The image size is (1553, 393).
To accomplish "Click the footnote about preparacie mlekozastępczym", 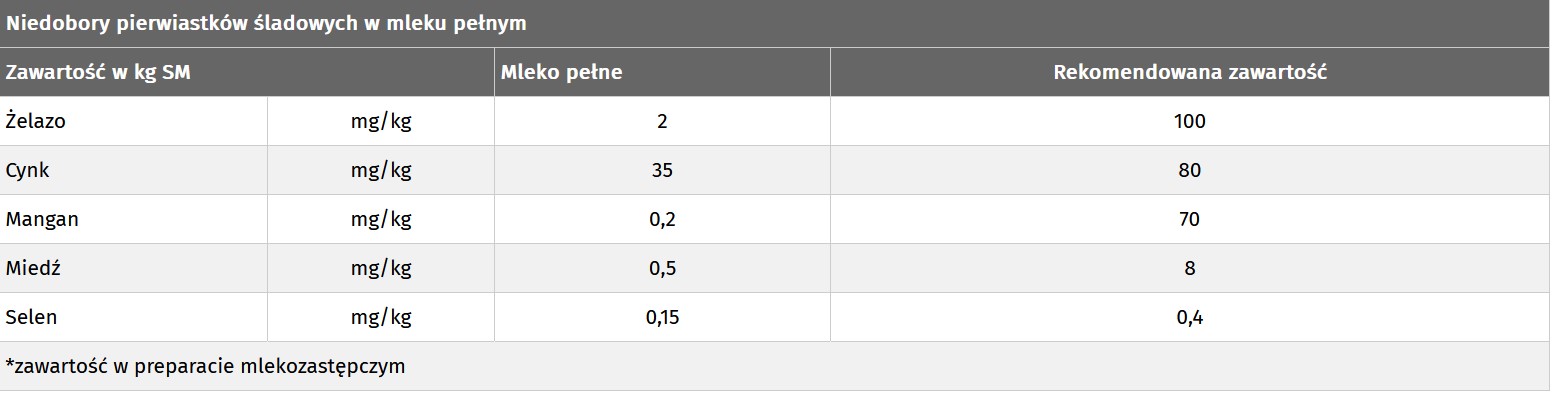I will tap(205, 366).
